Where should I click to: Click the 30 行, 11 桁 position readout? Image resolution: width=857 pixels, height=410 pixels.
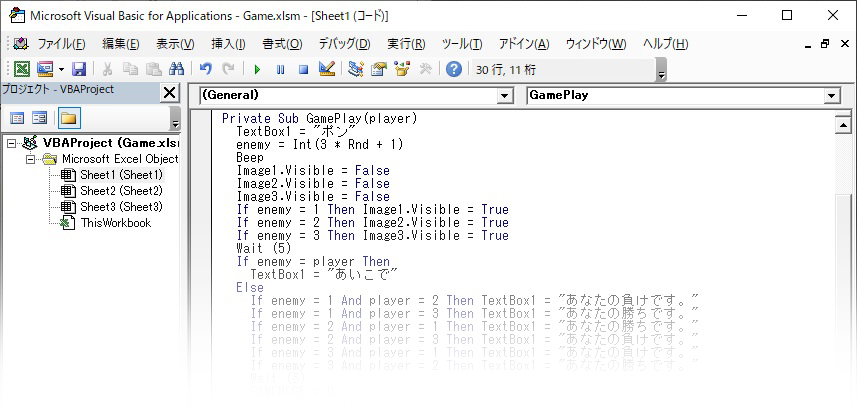(x=506, y=69)
